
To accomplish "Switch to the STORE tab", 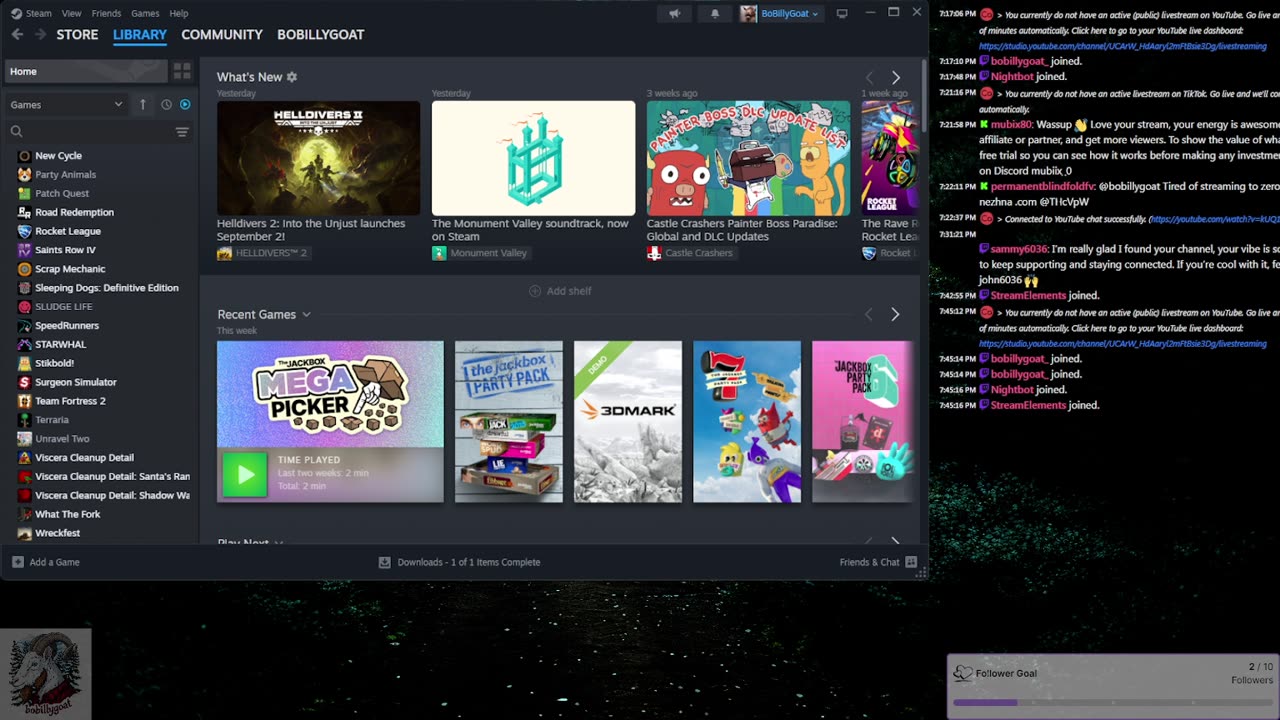I will coord(77,34).
